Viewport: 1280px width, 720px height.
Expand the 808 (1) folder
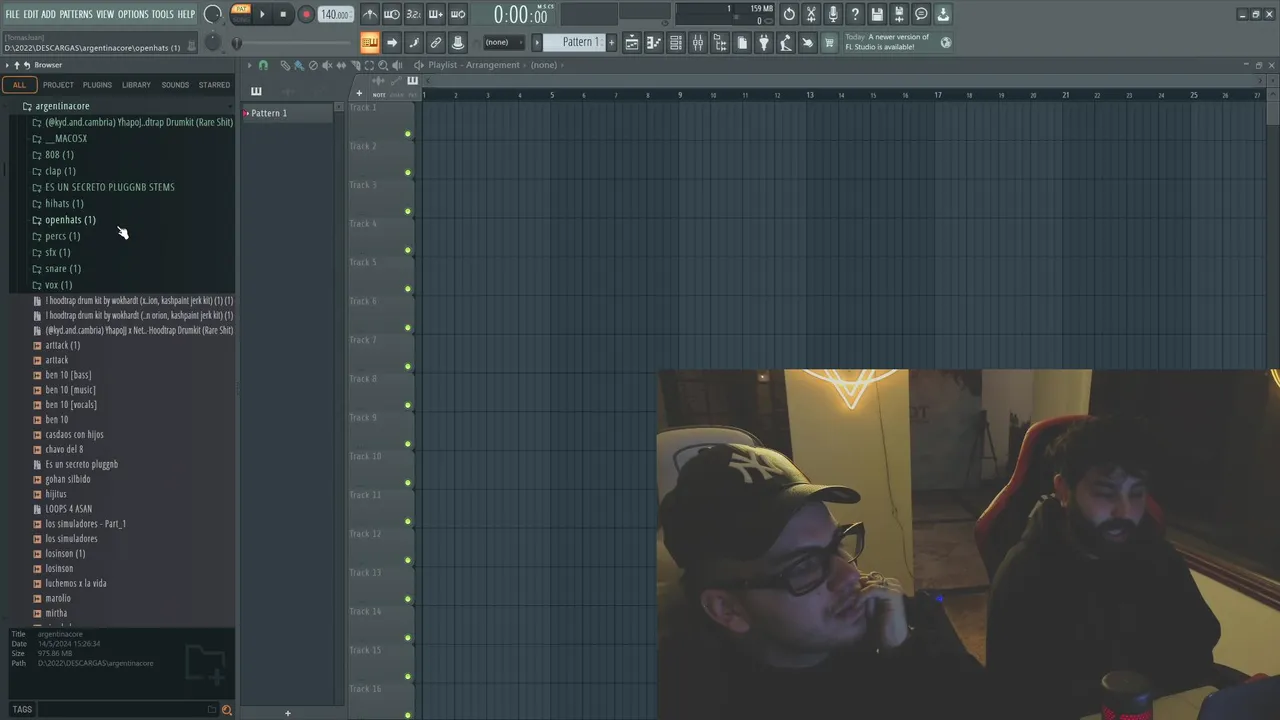click(x=59, y=155)
